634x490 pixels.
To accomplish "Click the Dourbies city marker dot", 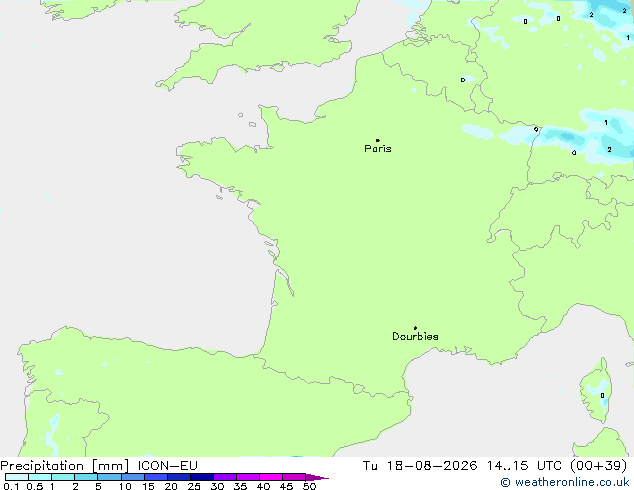I will click(x=415, y=328).
